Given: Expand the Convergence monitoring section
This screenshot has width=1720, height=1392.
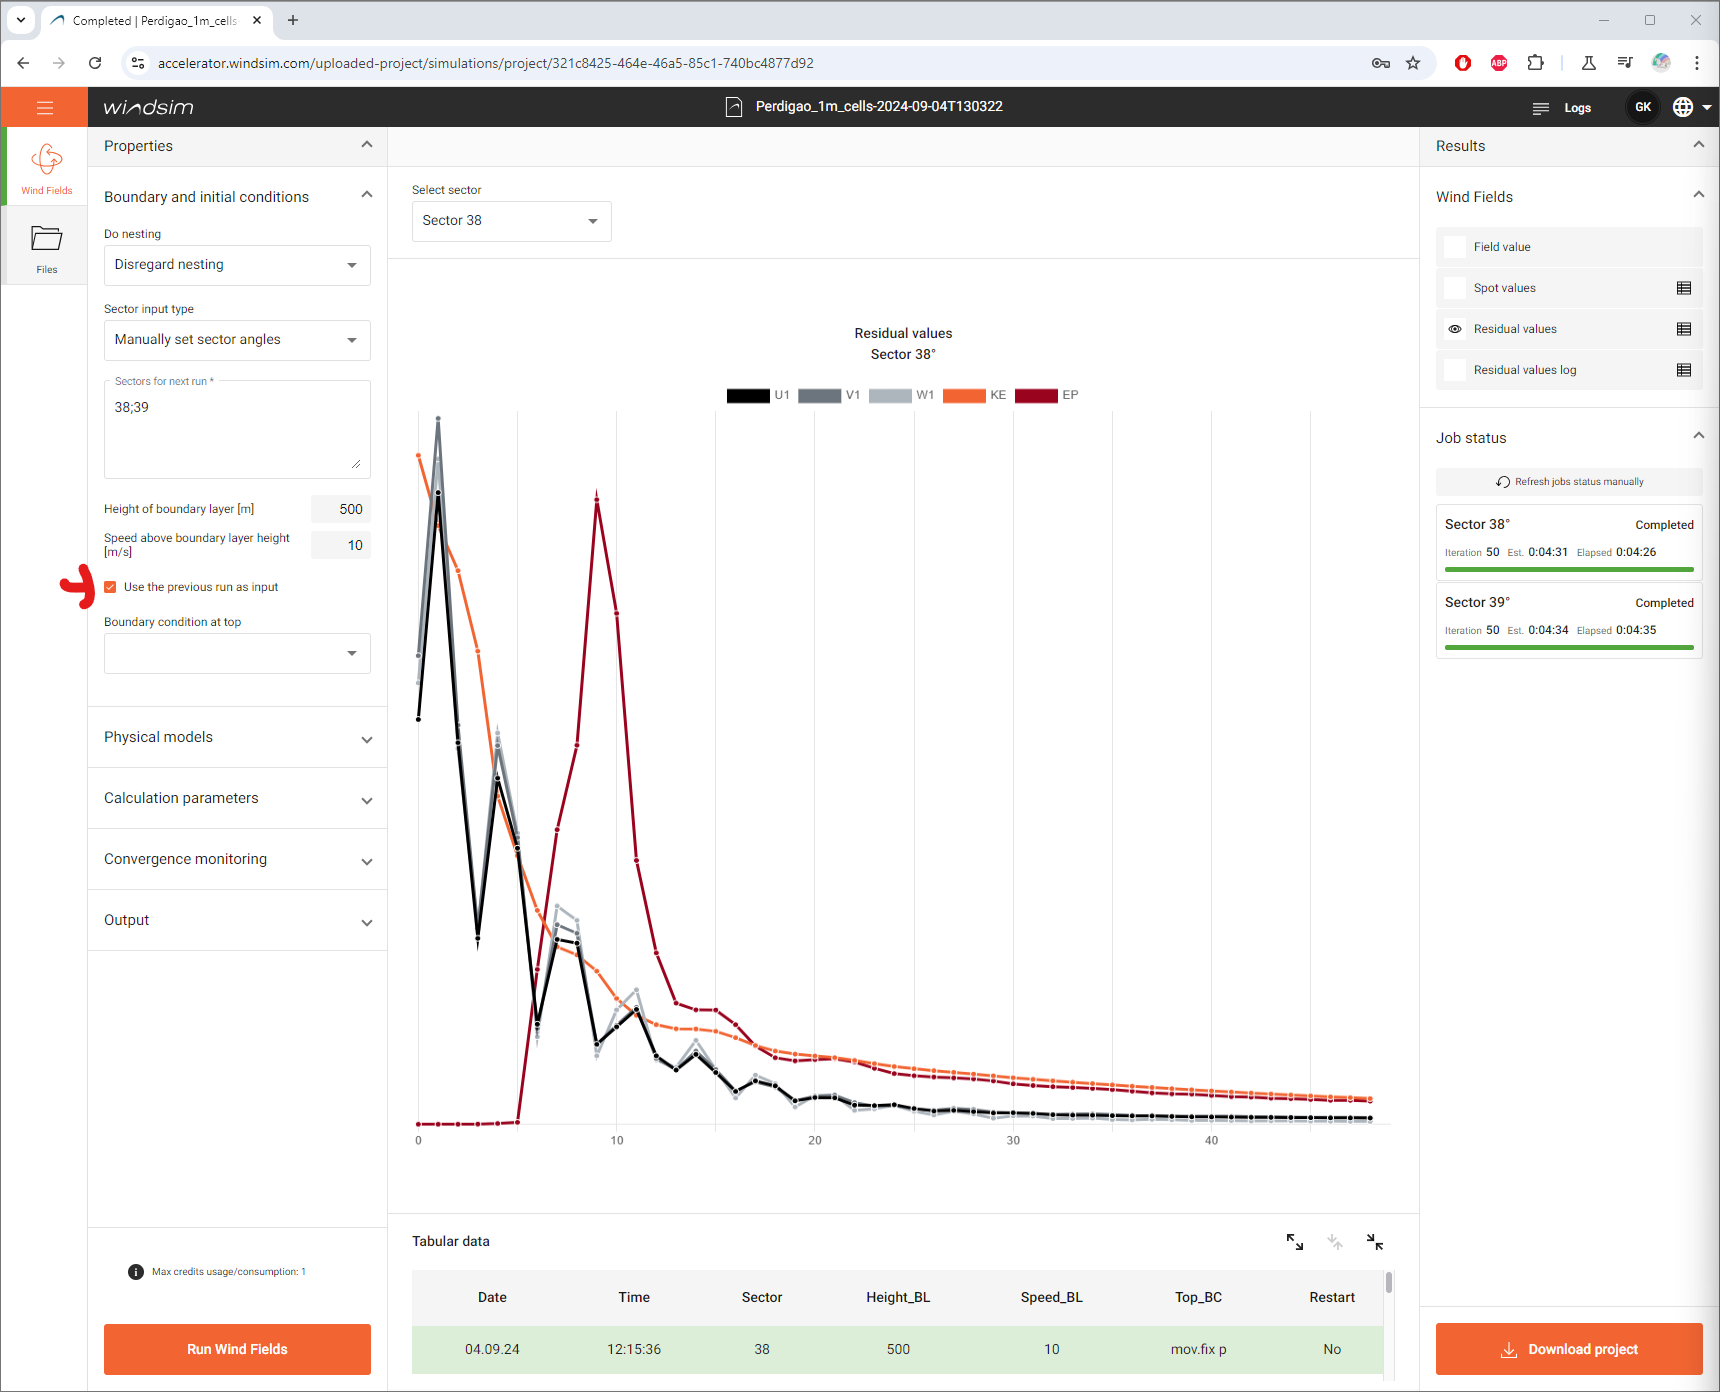Looking at the screenshot, I should [237, 860].
